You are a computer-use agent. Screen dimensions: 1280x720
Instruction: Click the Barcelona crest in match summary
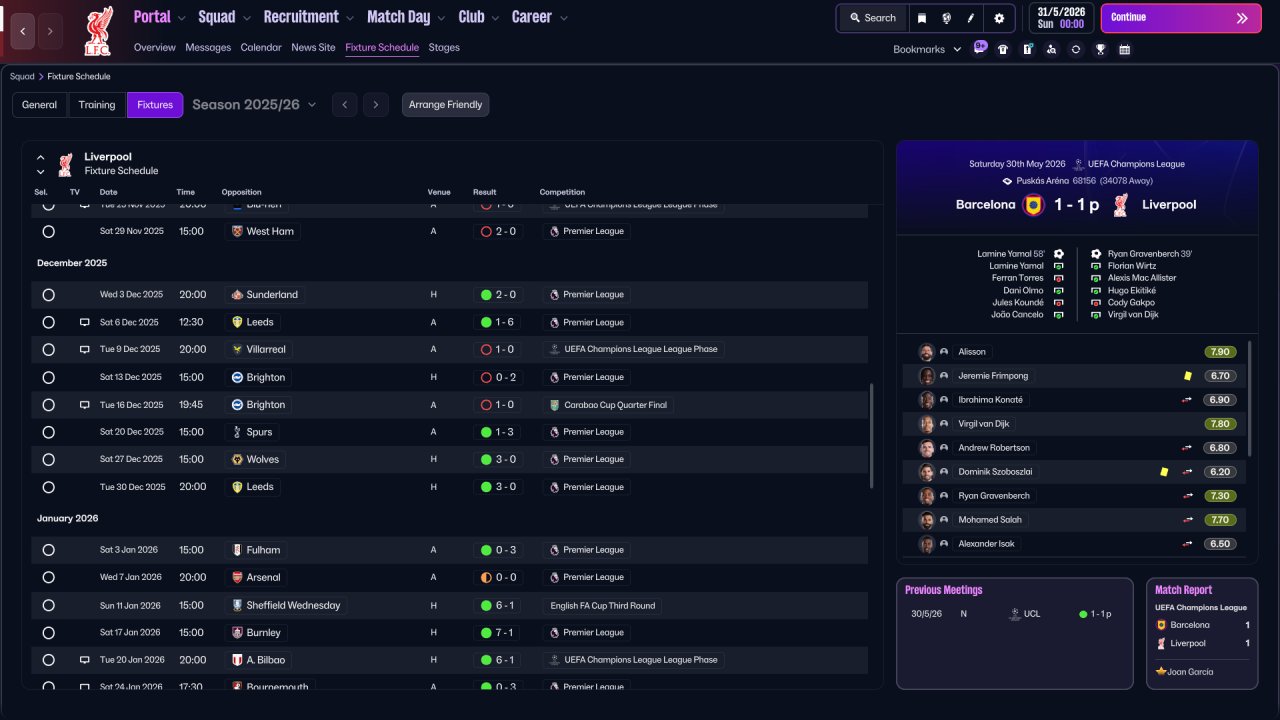click(1033, 205)
